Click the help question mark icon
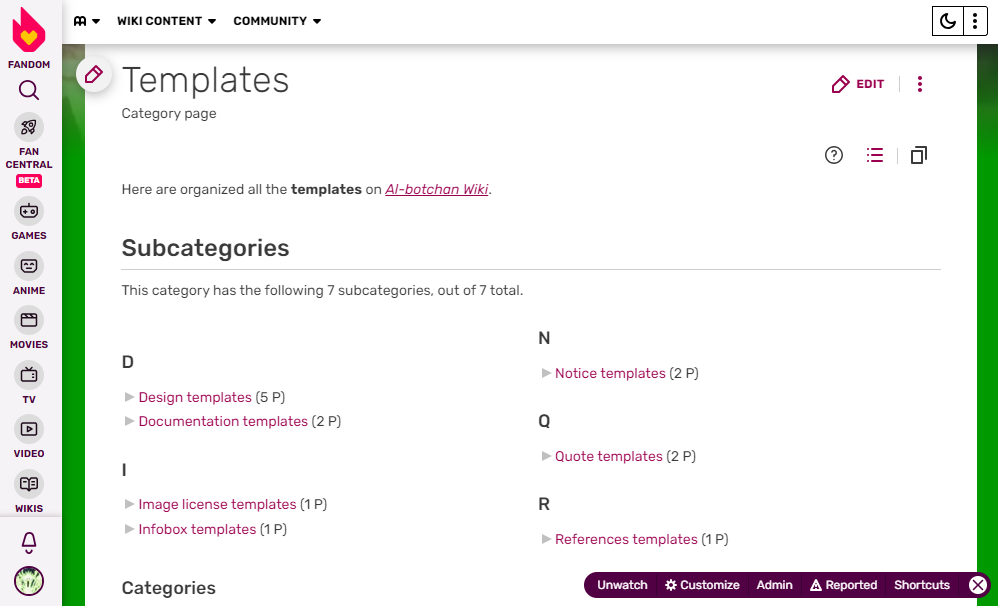The width and height of the screenshot is (998, 606). click(834, 155)
